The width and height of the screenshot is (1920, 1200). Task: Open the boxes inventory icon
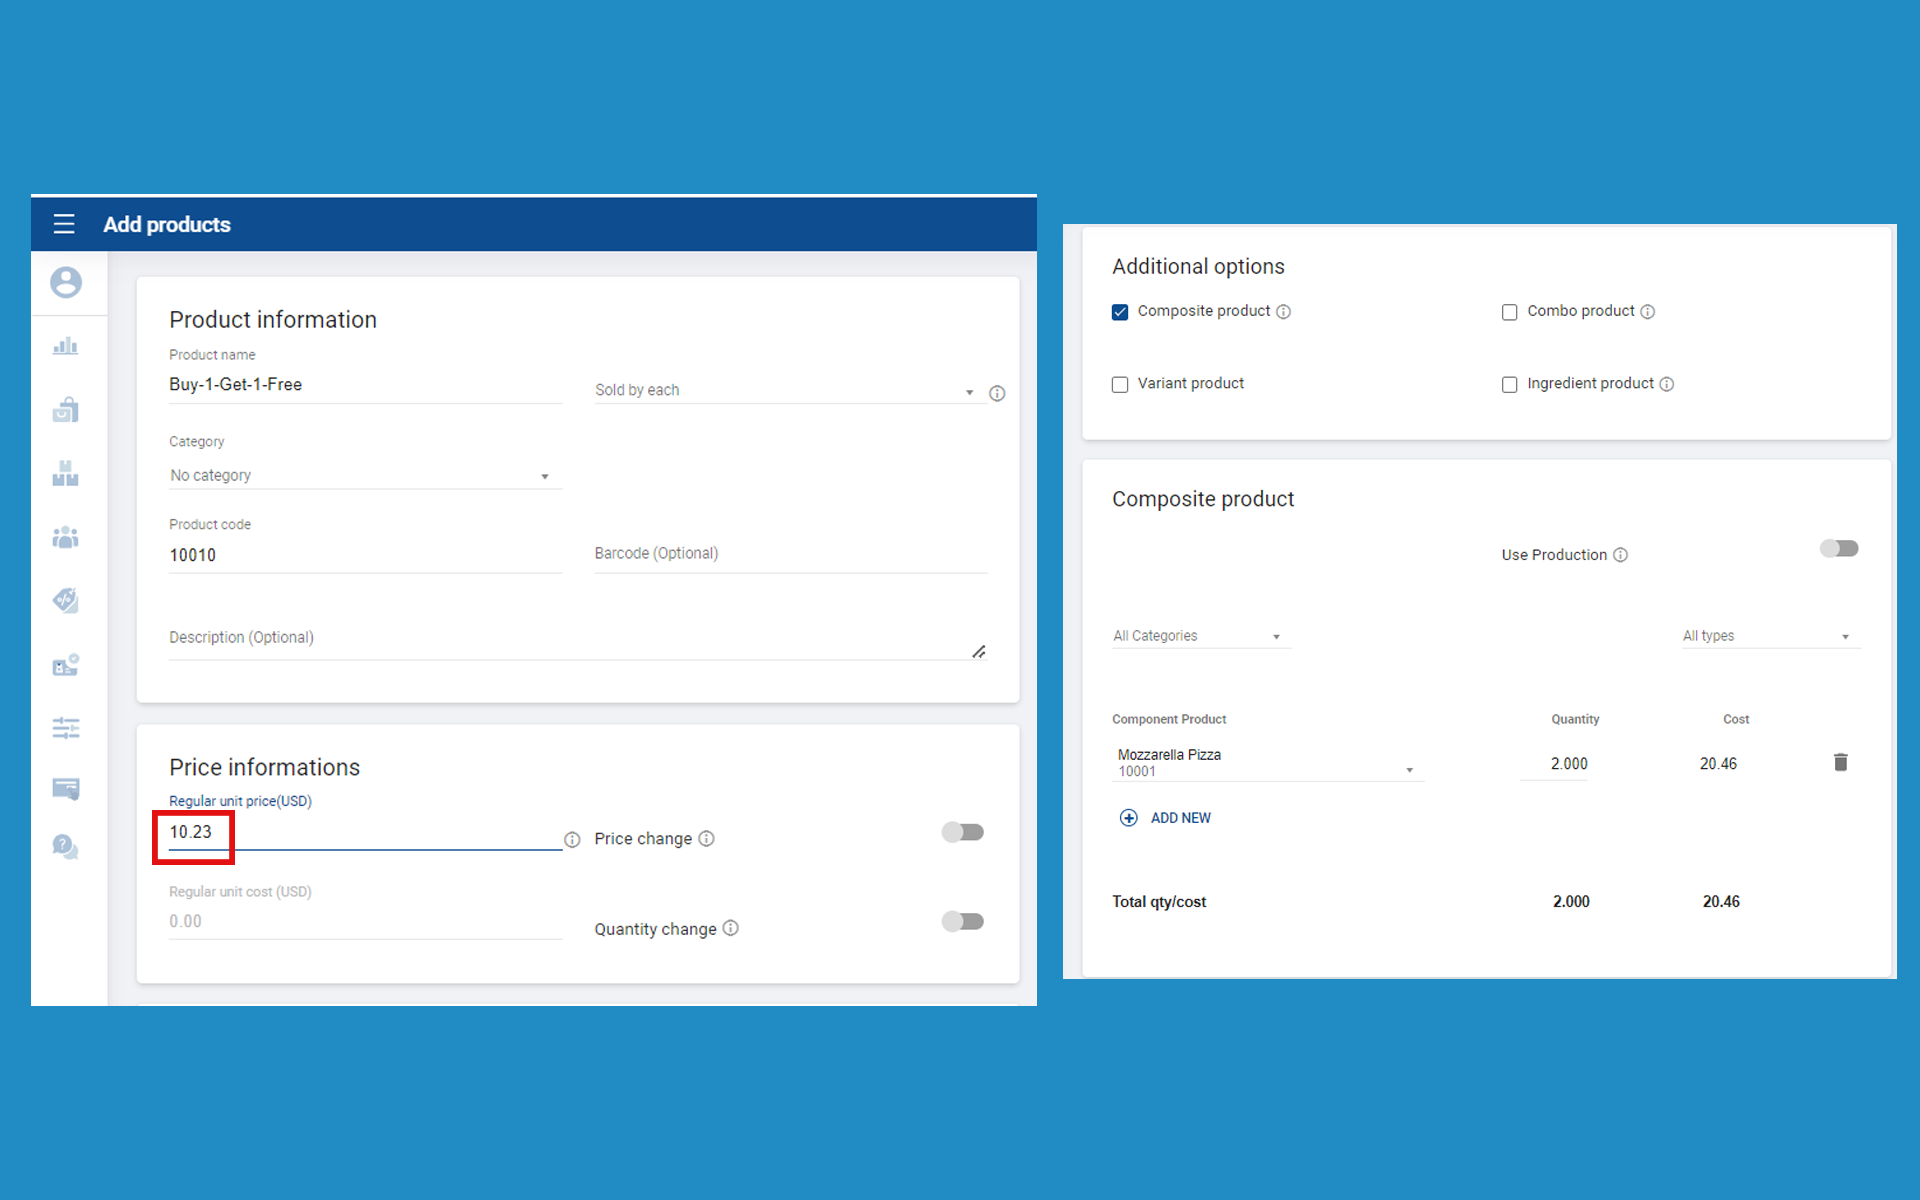pos(66,474)
